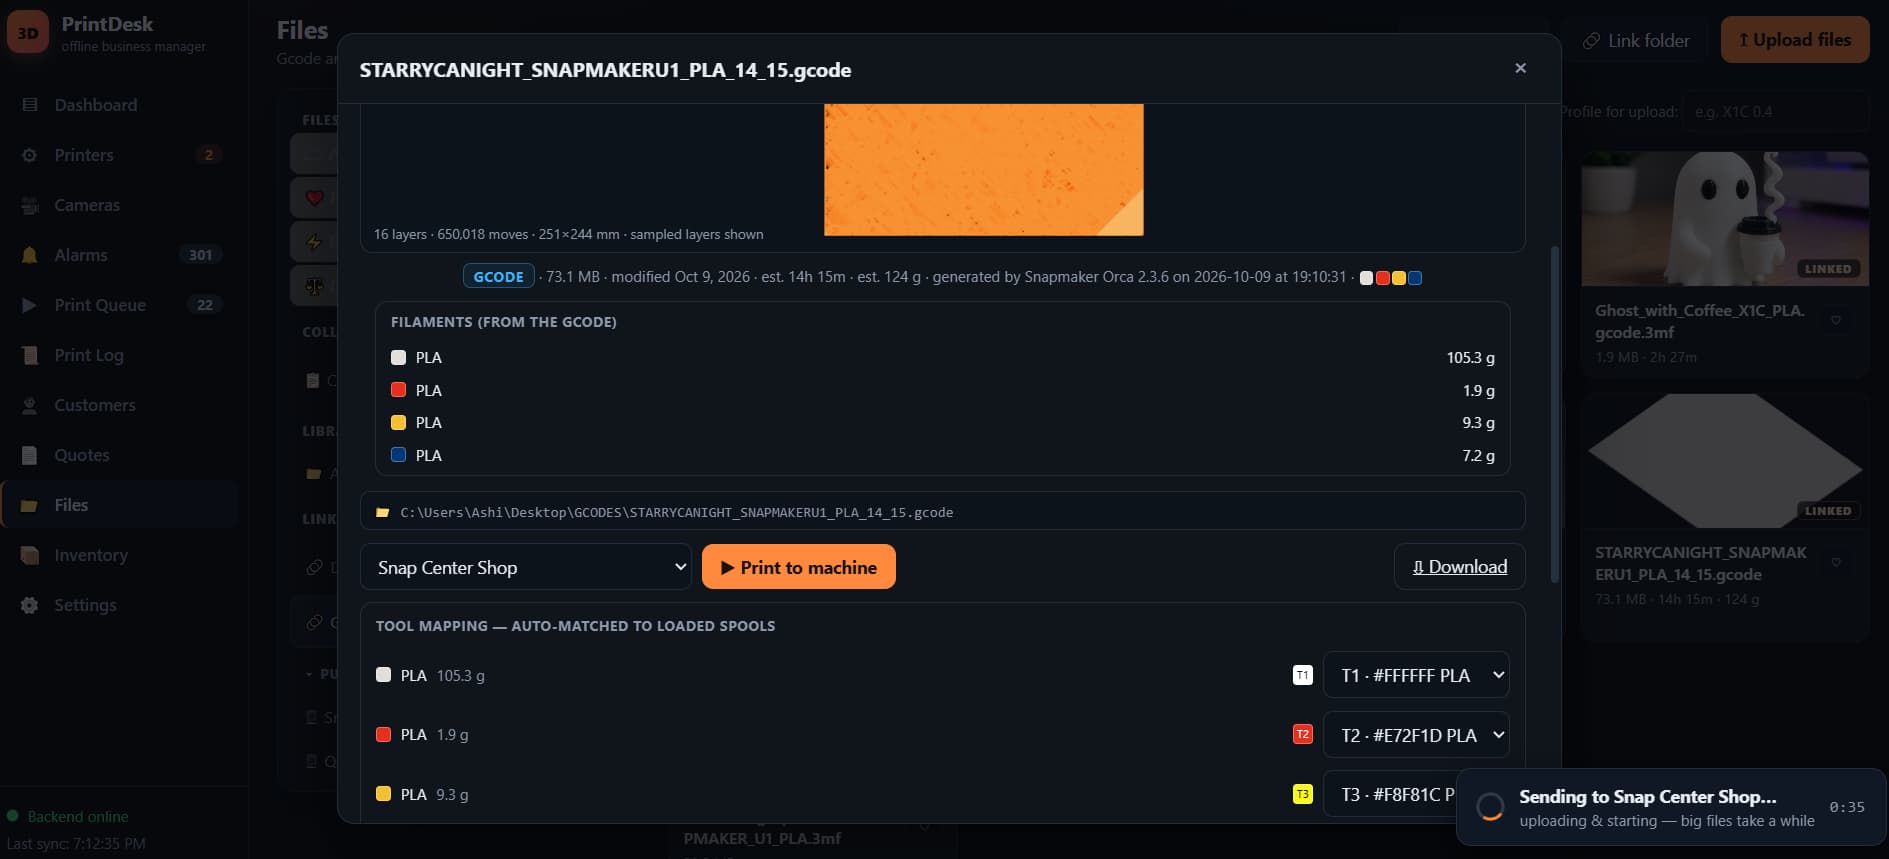Click the heart favorites filter icon
This screenshot has height=859, width=1889.
coord(314,198)
